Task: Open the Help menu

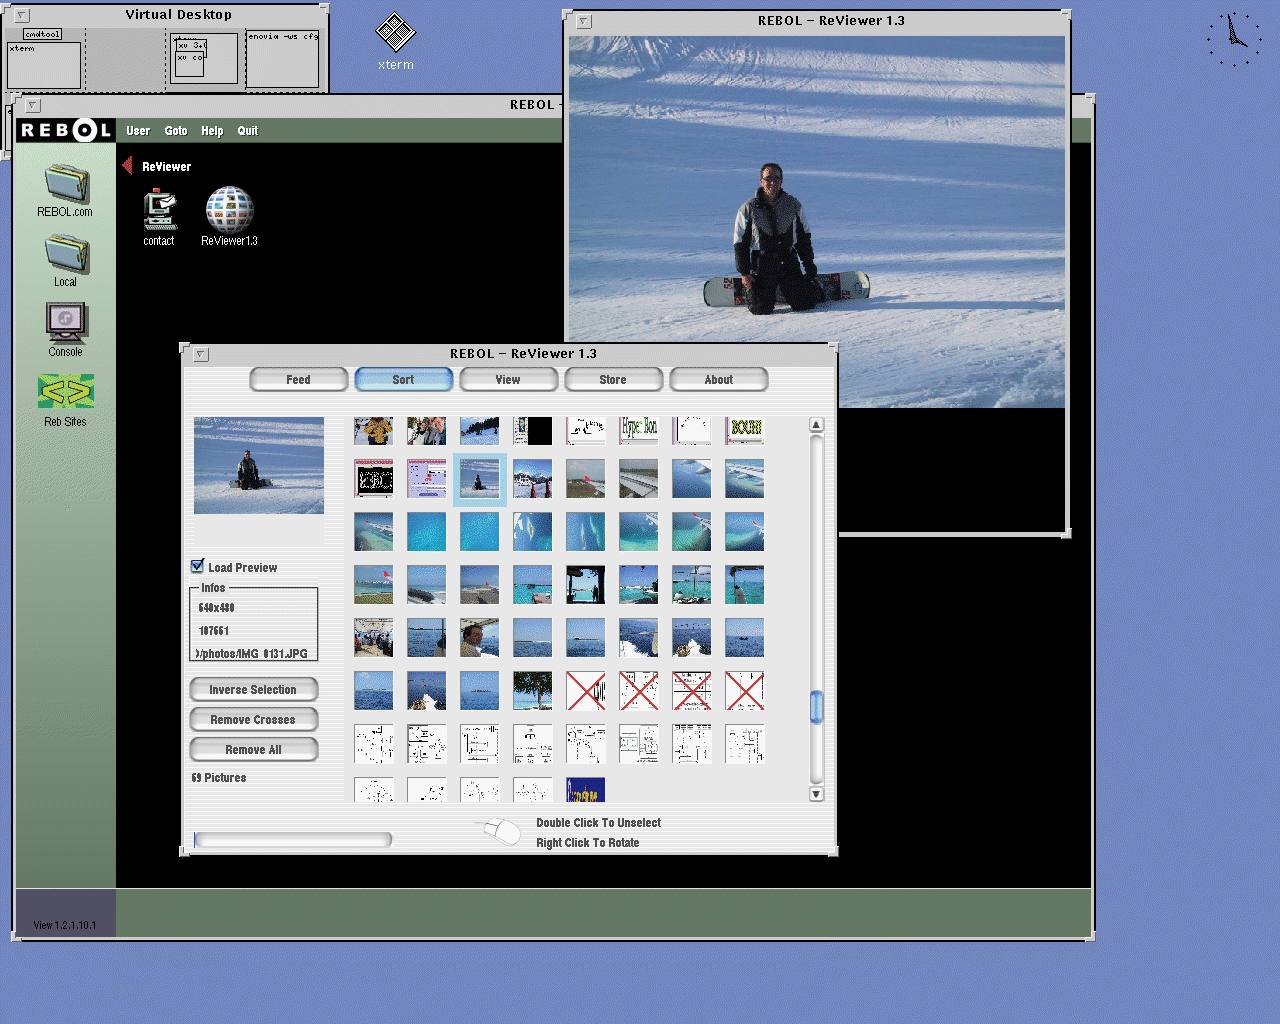Action: pyautogui.click(x=212, y=131)
